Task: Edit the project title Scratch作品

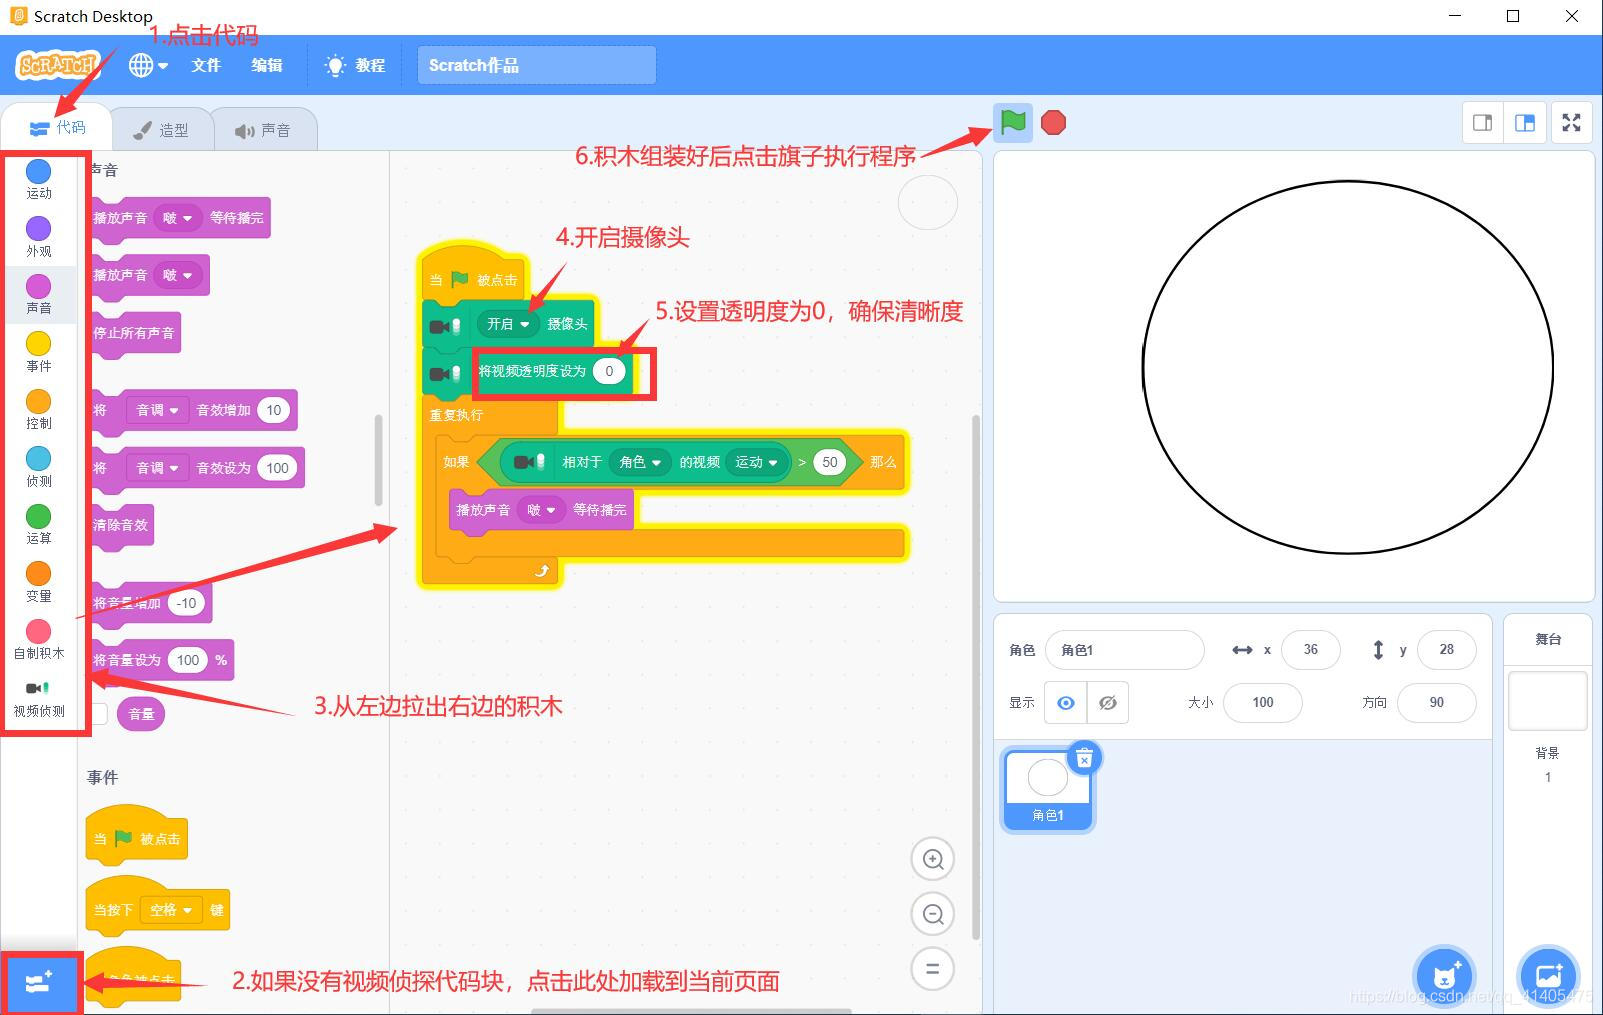Action: click(x=536, y=65)
